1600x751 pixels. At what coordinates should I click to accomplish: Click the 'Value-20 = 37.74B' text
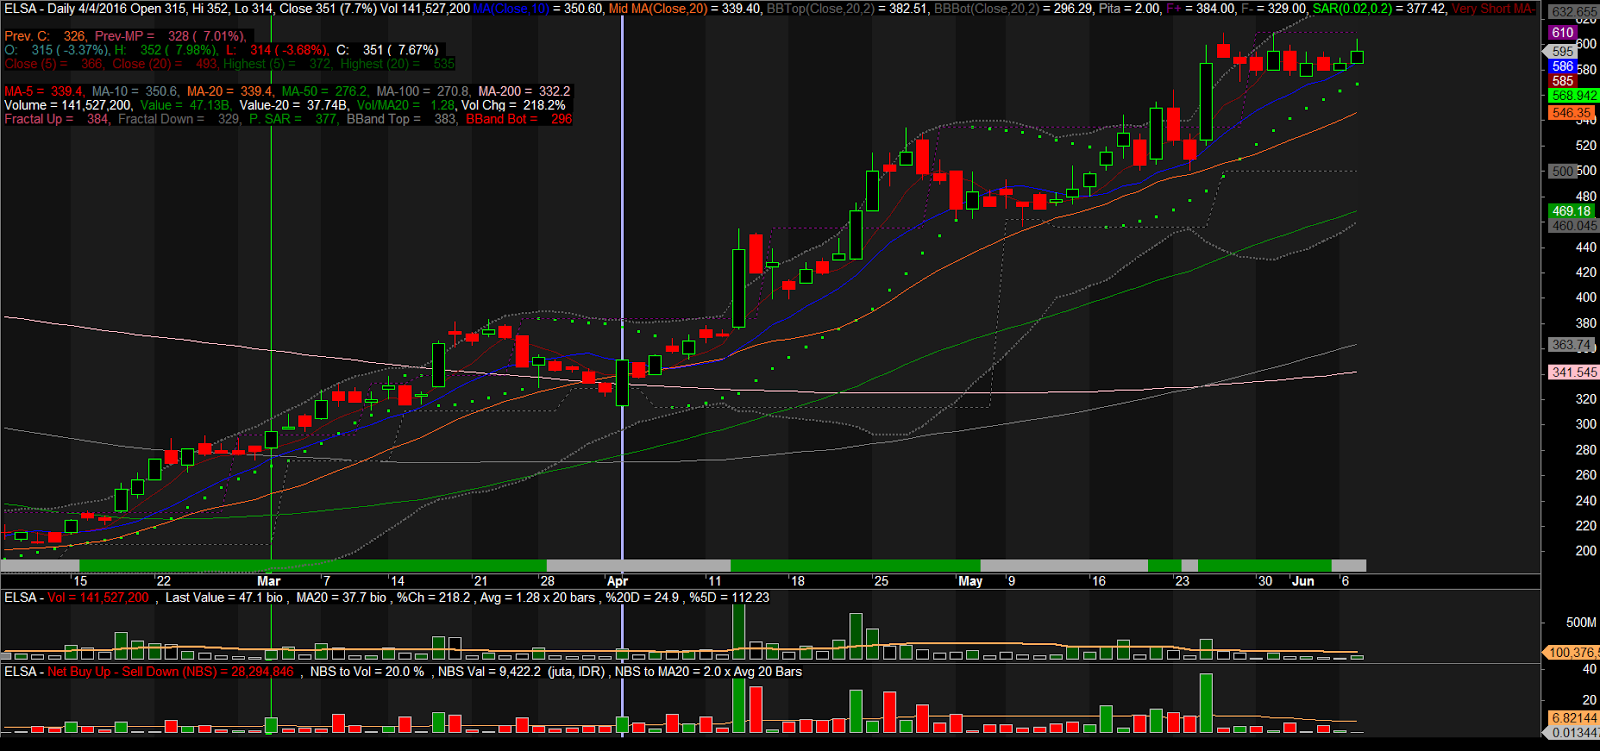click(294, 105)
